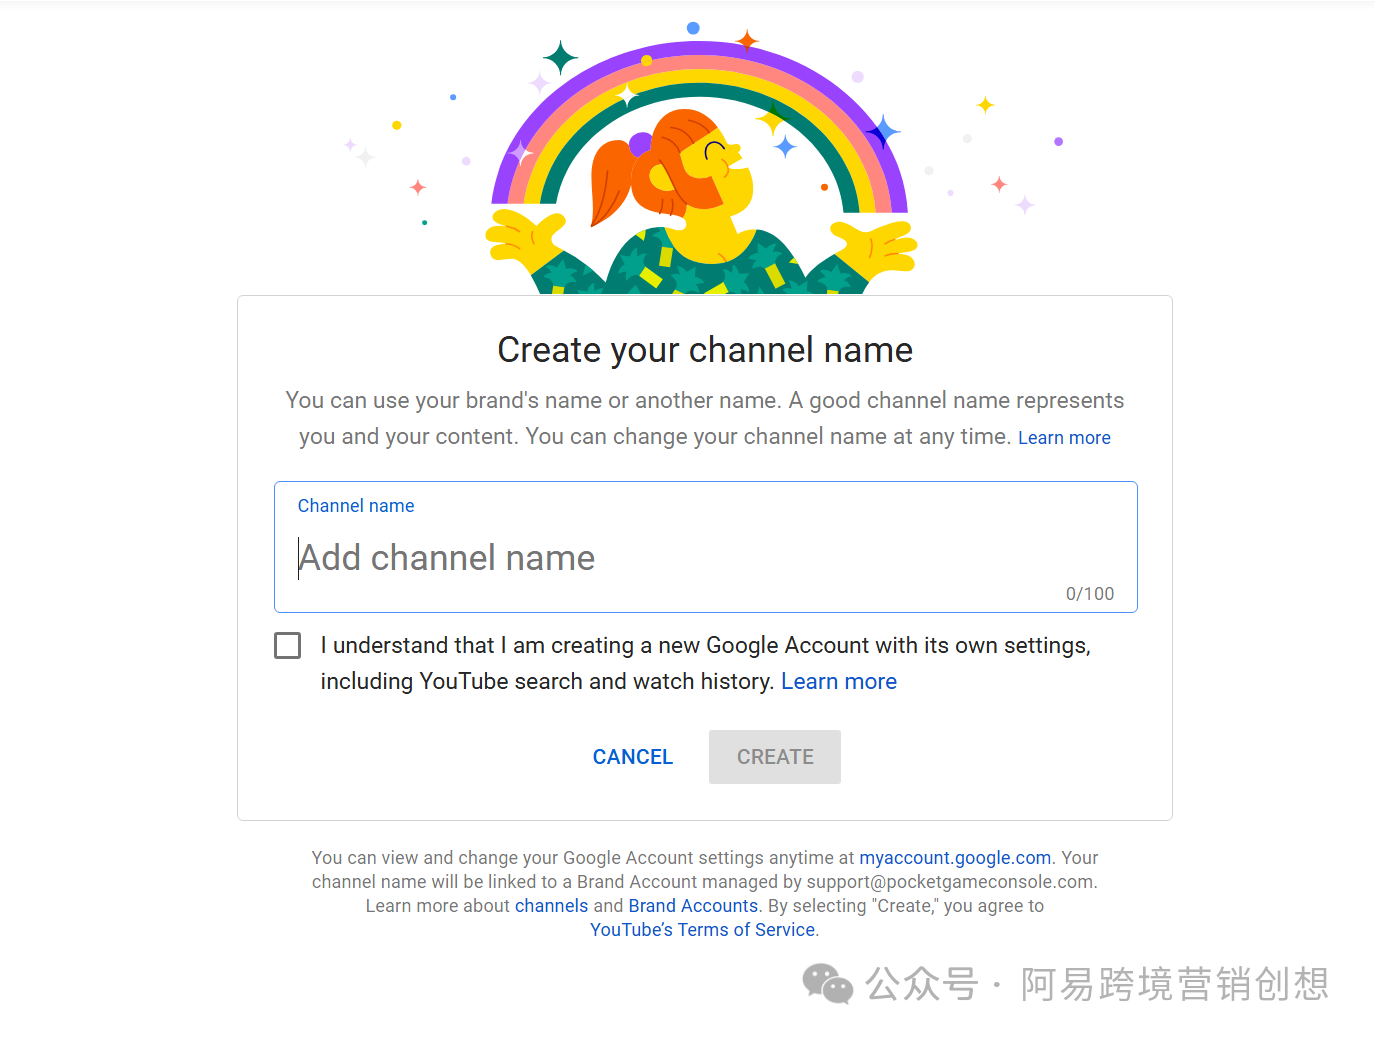The width and height of the screenshot is (1374, 1040).
Task: Click the blue "Channel name" field label
Action: [356, 506]
